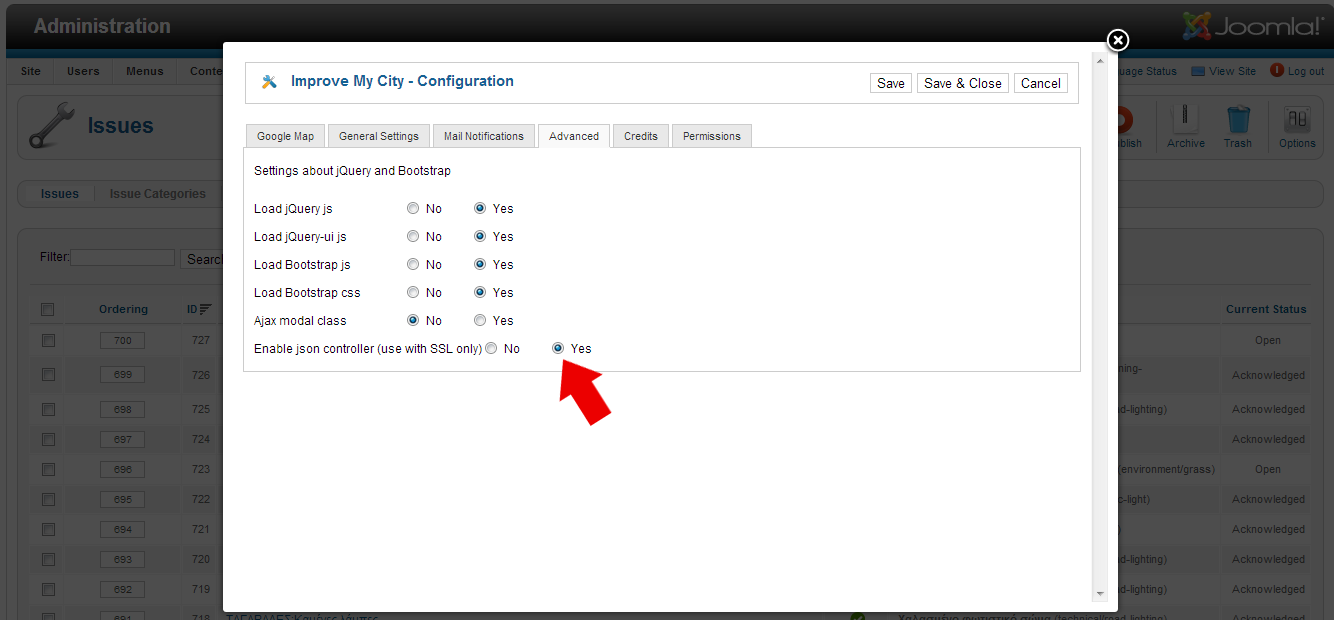Select No for Load Bootstrap js
The height and width of the screenshot is (620, 1334).
click(413, 265)
